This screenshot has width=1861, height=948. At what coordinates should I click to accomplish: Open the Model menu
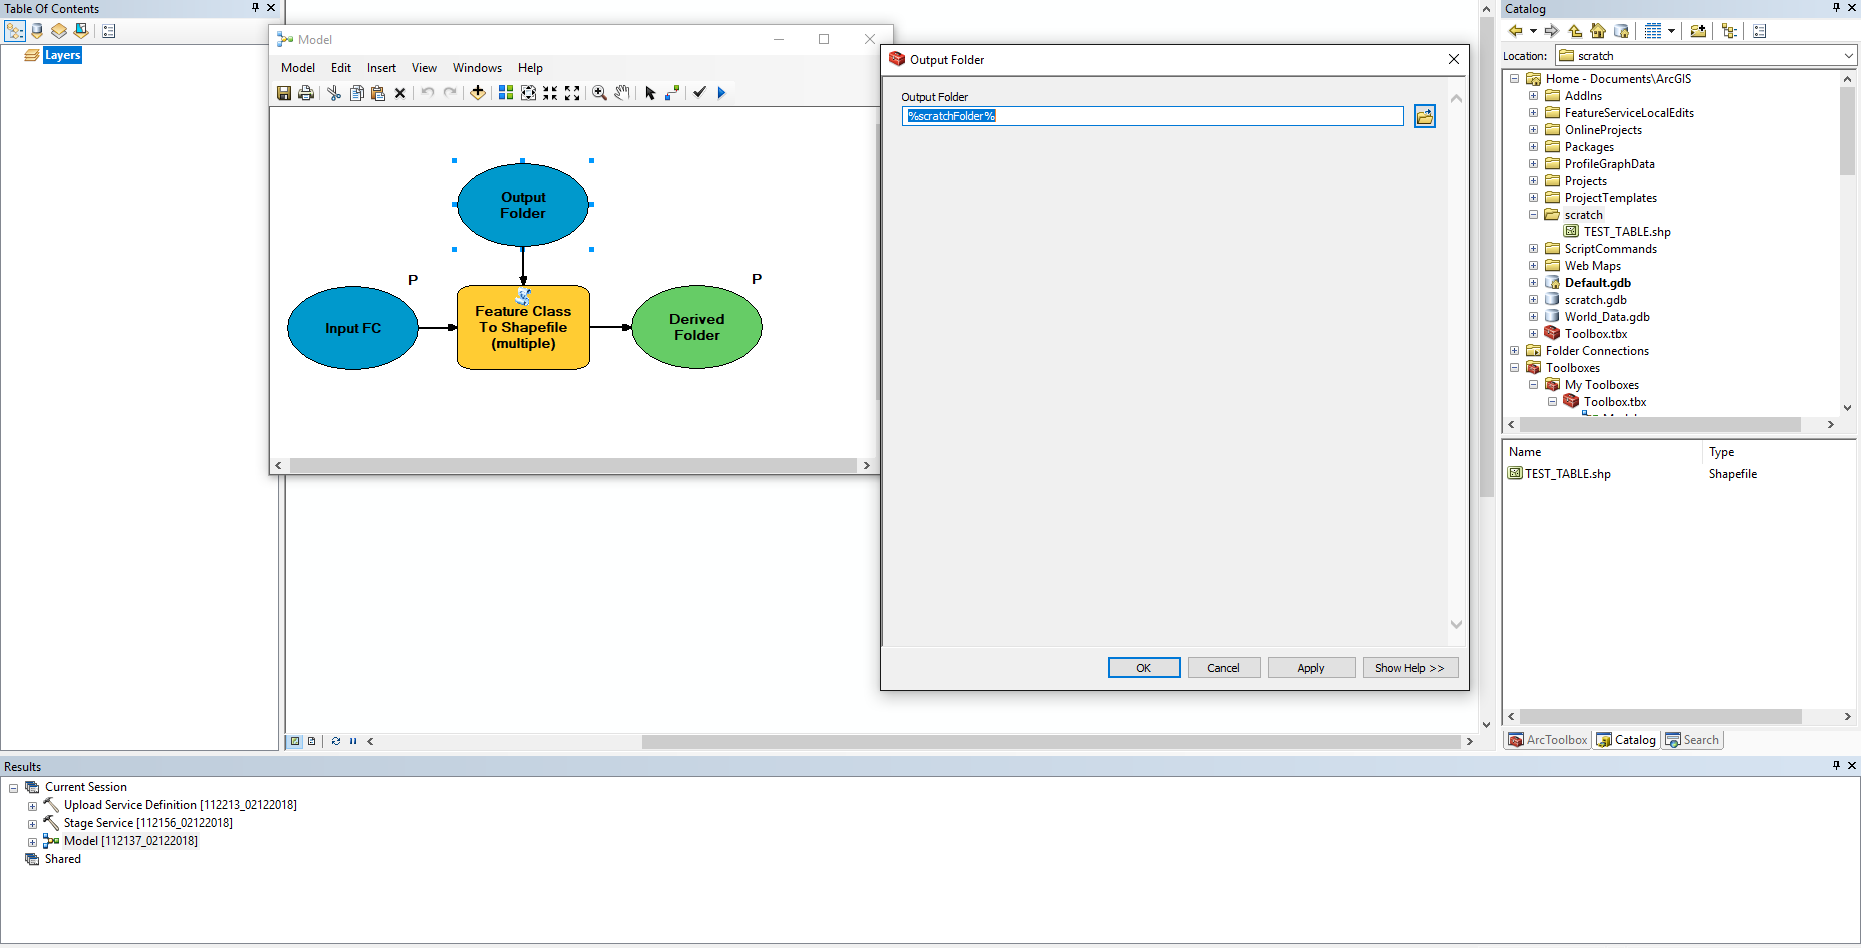point(298,68)
